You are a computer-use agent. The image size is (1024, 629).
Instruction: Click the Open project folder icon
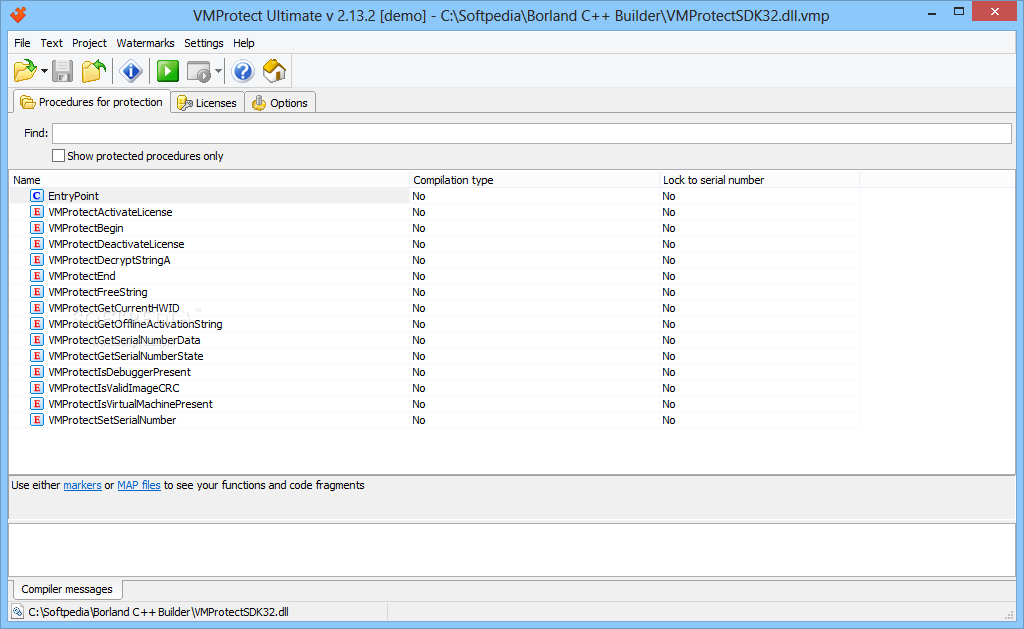tap(25, 71)
